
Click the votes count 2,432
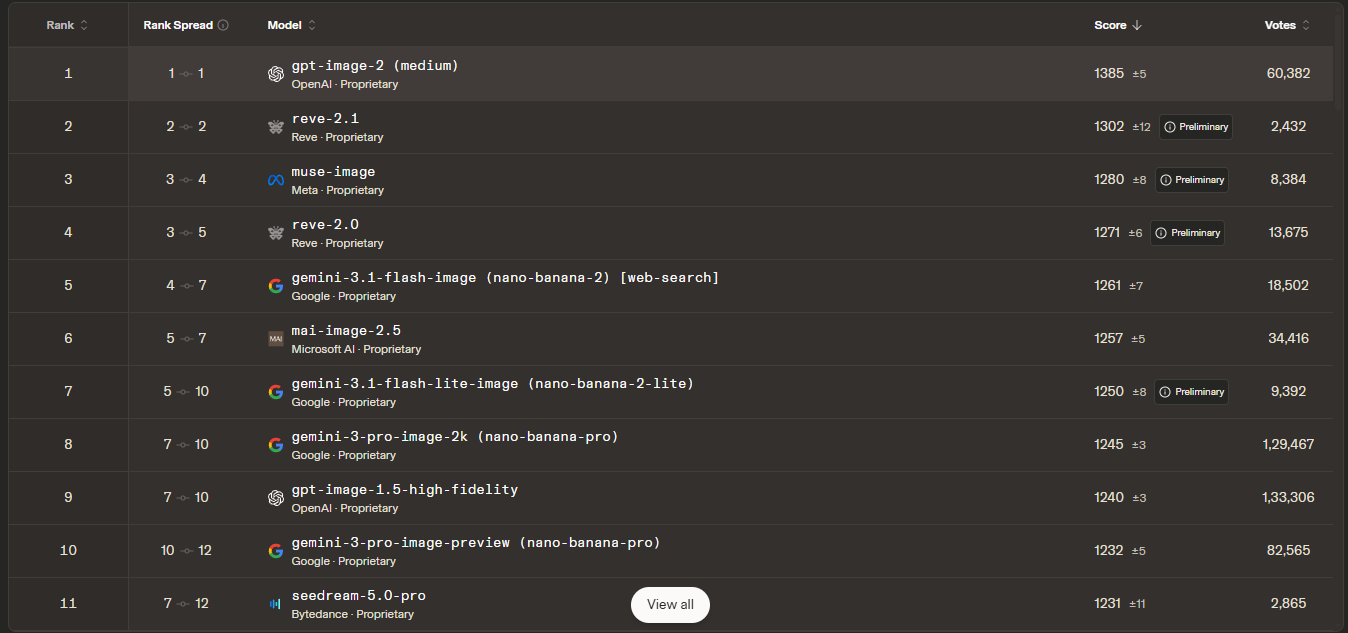[1288, 127]
